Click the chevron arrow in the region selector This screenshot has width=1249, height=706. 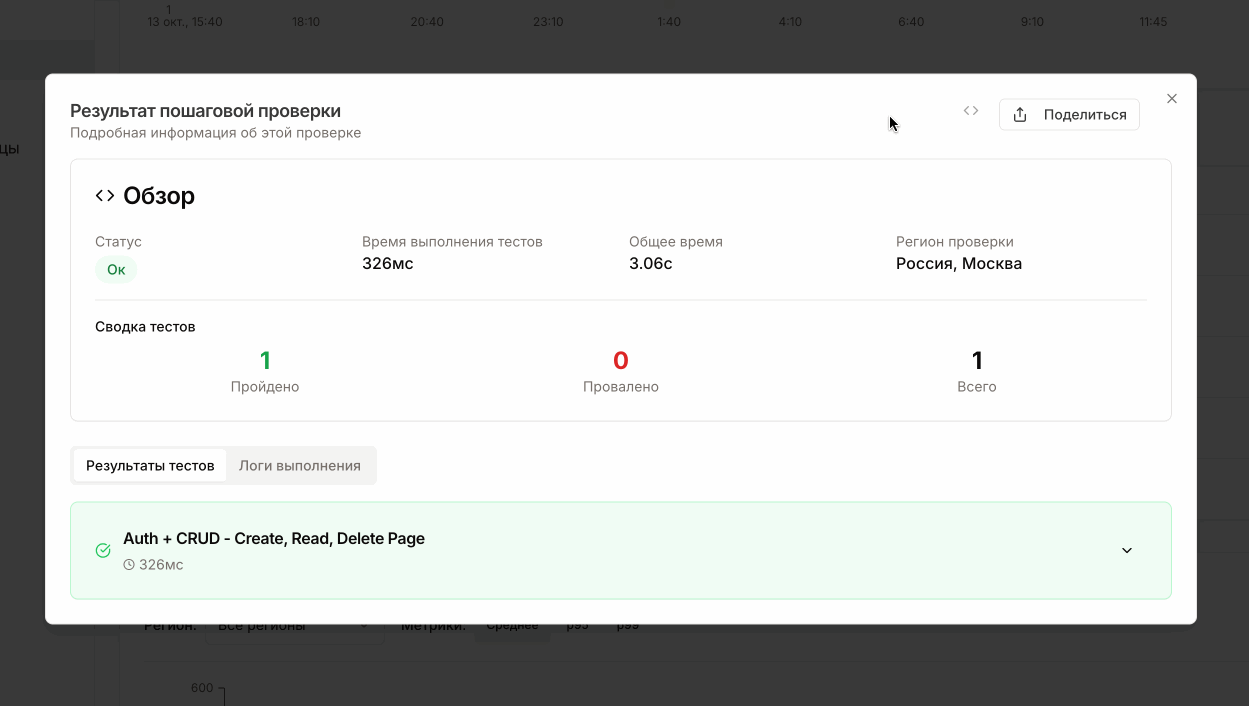tap(365, 624)
